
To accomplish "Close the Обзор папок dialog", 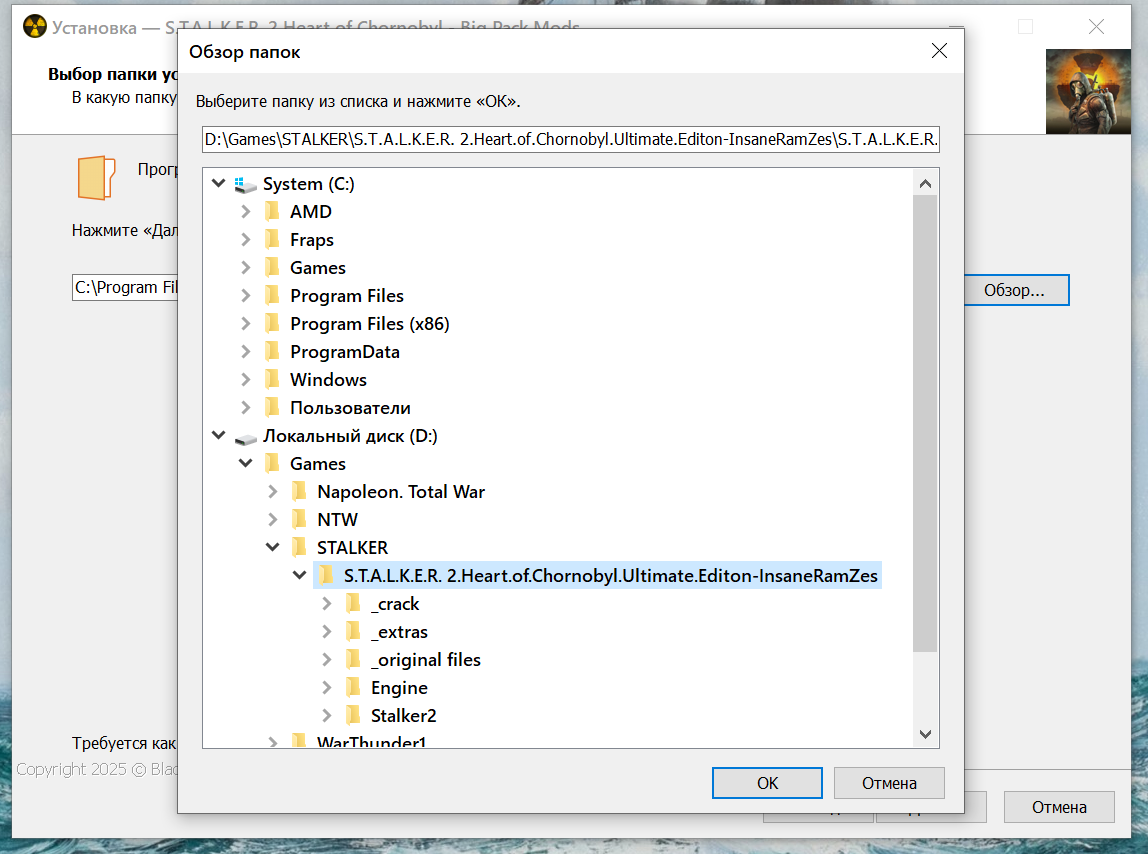I will 939,51.
